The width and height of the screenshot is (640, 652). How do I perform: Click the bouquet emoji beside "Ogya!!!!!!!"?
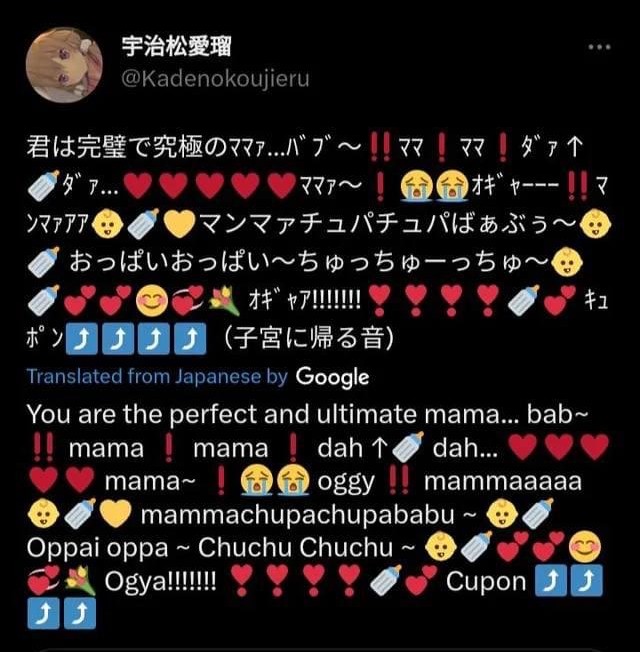pyautogui.click(x=80, y=580)
